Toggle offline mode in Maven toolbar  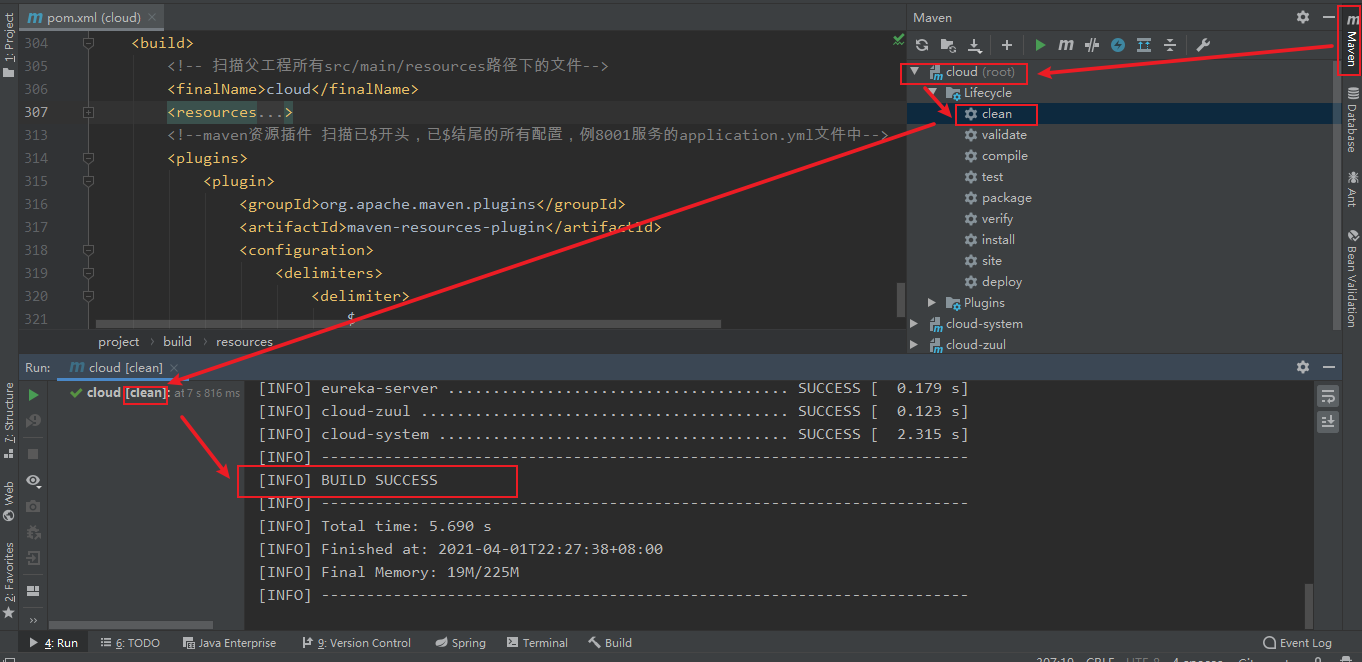1092,45
